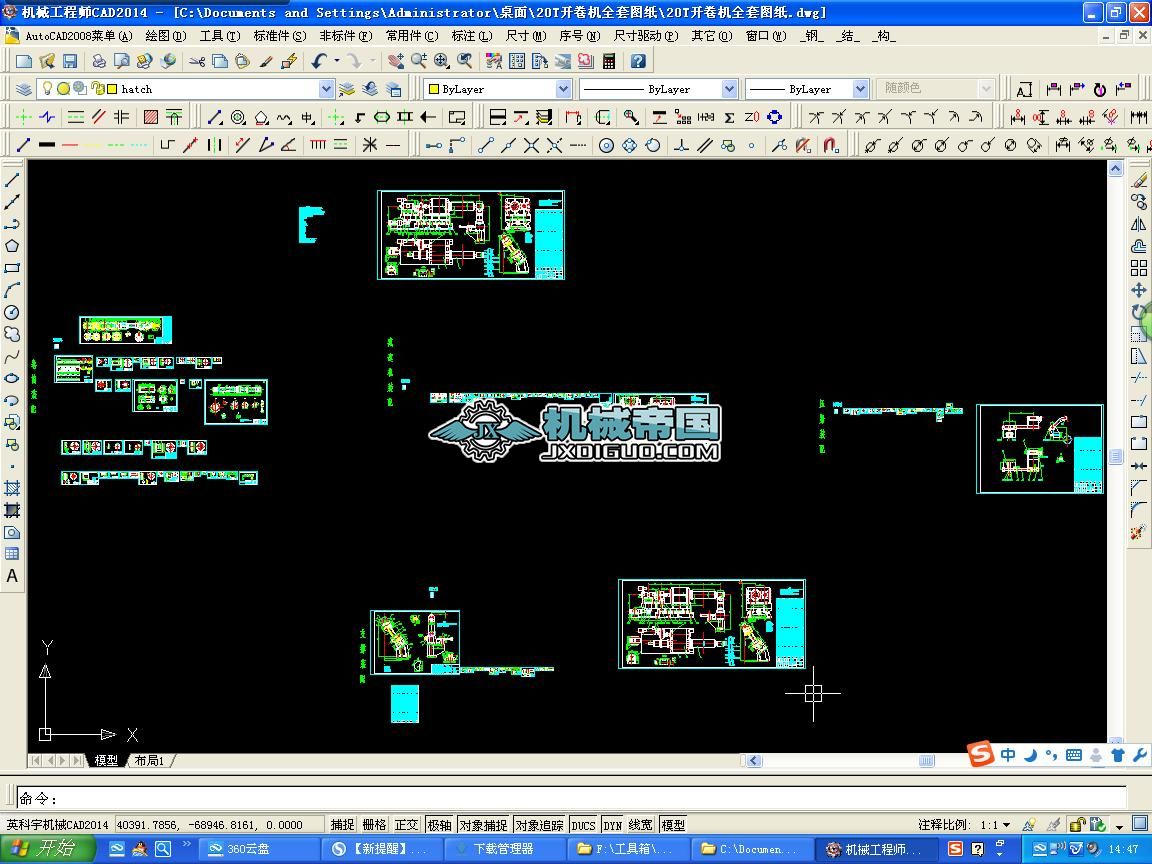The height and width of the screenshot is (864, 1152).
Task: Click the red hatch pattern tool icon
Action: tap(151, 117)
